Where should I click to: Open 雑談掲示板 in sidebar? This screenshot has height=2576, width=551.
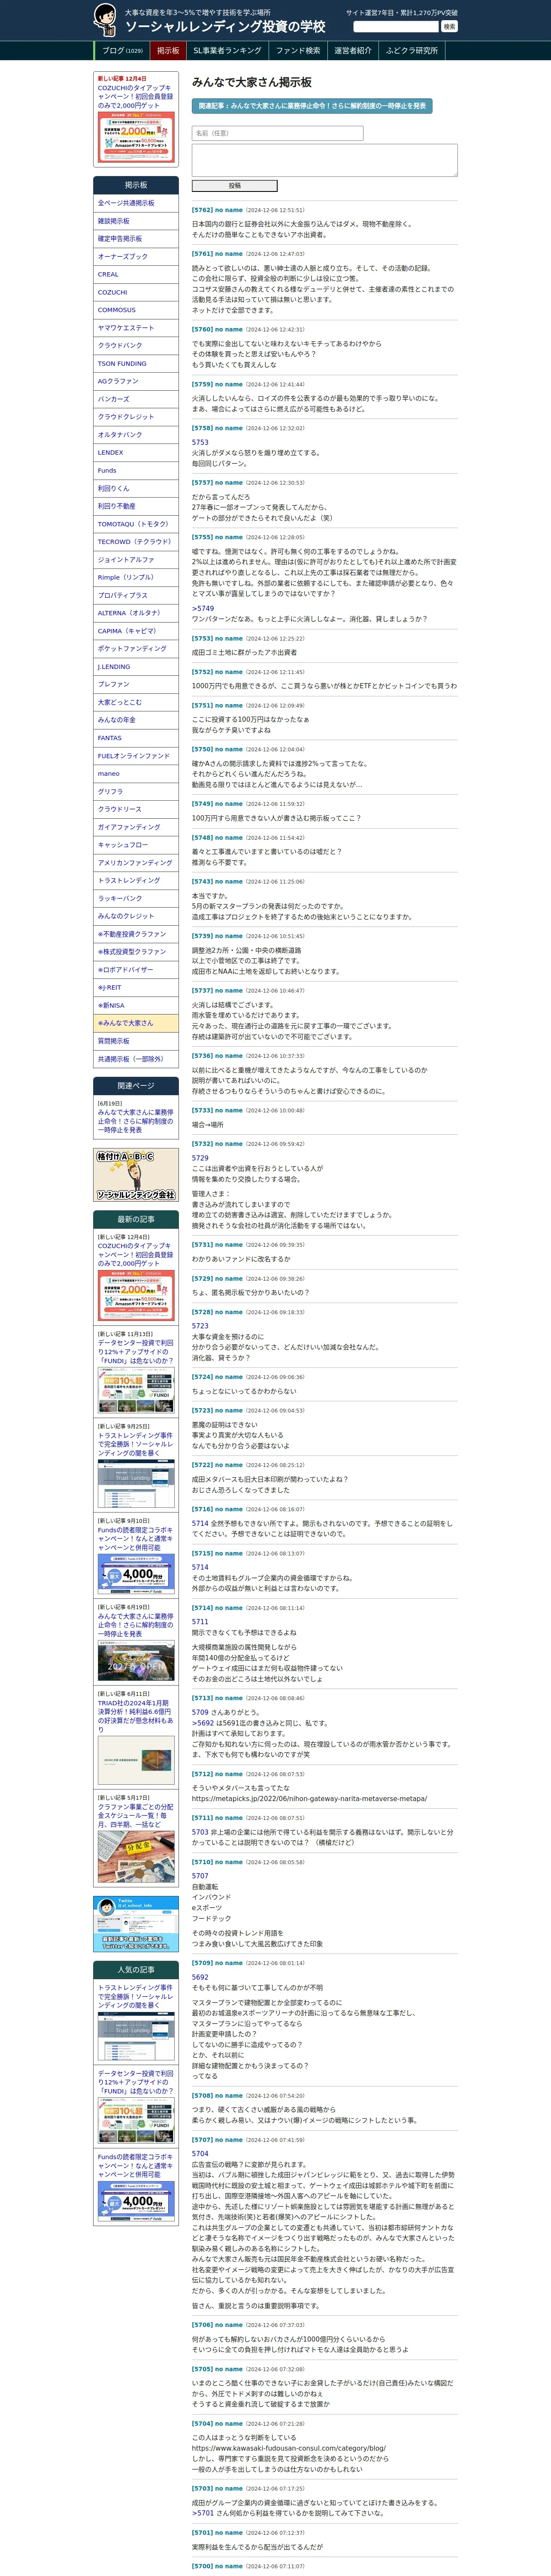136,221
